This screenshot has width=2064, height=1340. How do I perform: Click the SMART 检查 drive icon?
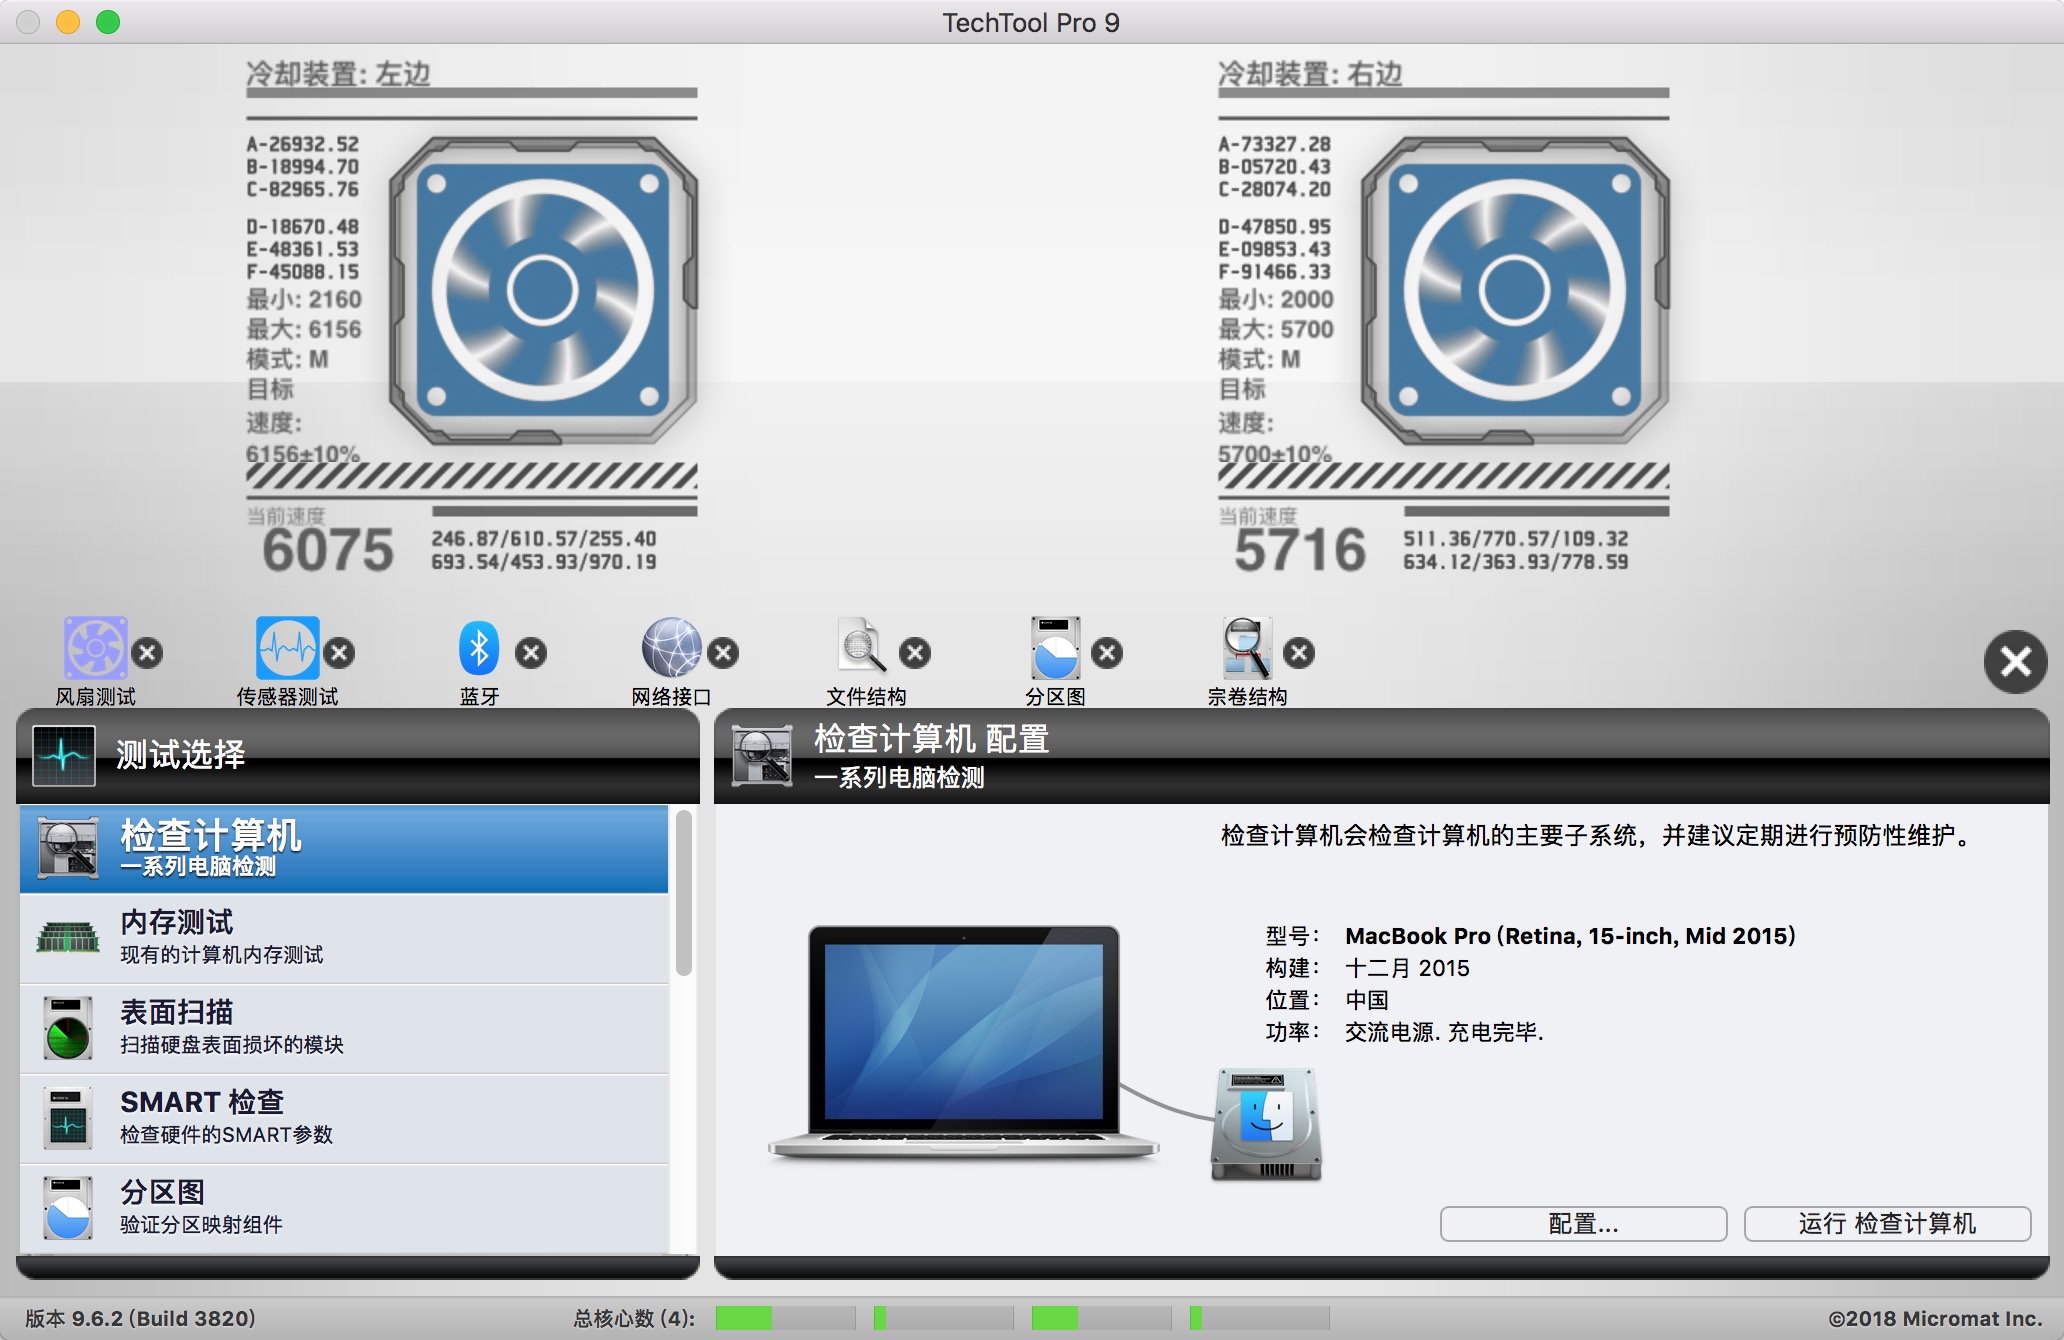coord(68,1118)
